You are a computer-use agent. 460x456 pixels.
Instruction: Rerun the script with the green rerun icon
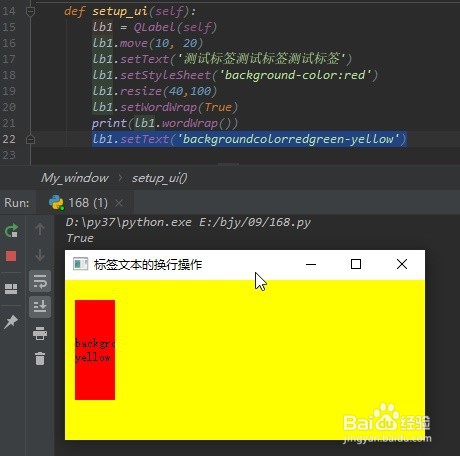pyautogui.click(x=11, y=231)
